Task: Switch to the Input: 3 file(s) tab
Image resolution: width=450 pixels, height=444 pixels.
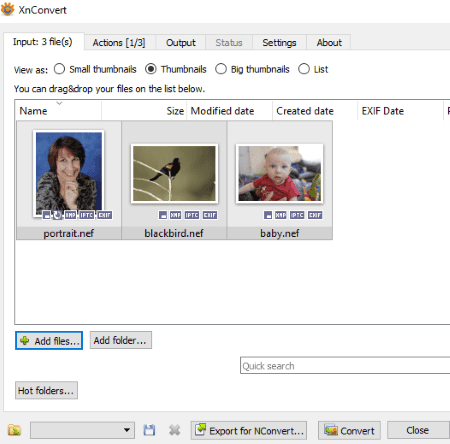Action: pos(43,42)
